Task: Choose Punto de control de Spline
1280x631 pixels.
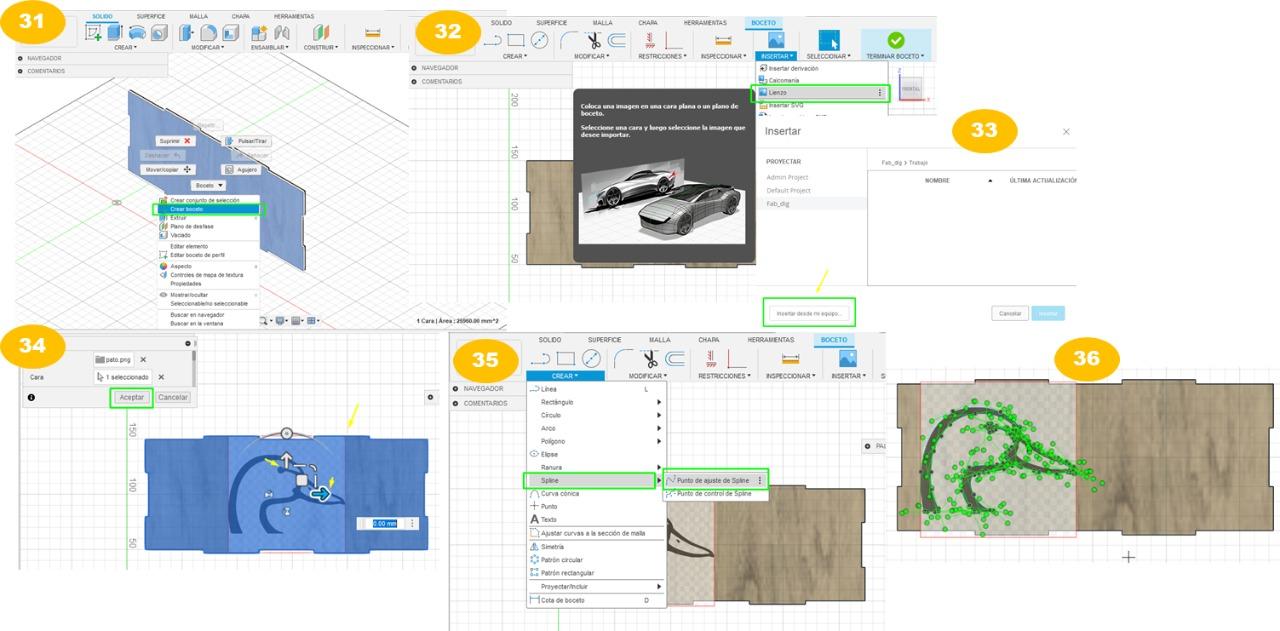Action: click(716, 494)
